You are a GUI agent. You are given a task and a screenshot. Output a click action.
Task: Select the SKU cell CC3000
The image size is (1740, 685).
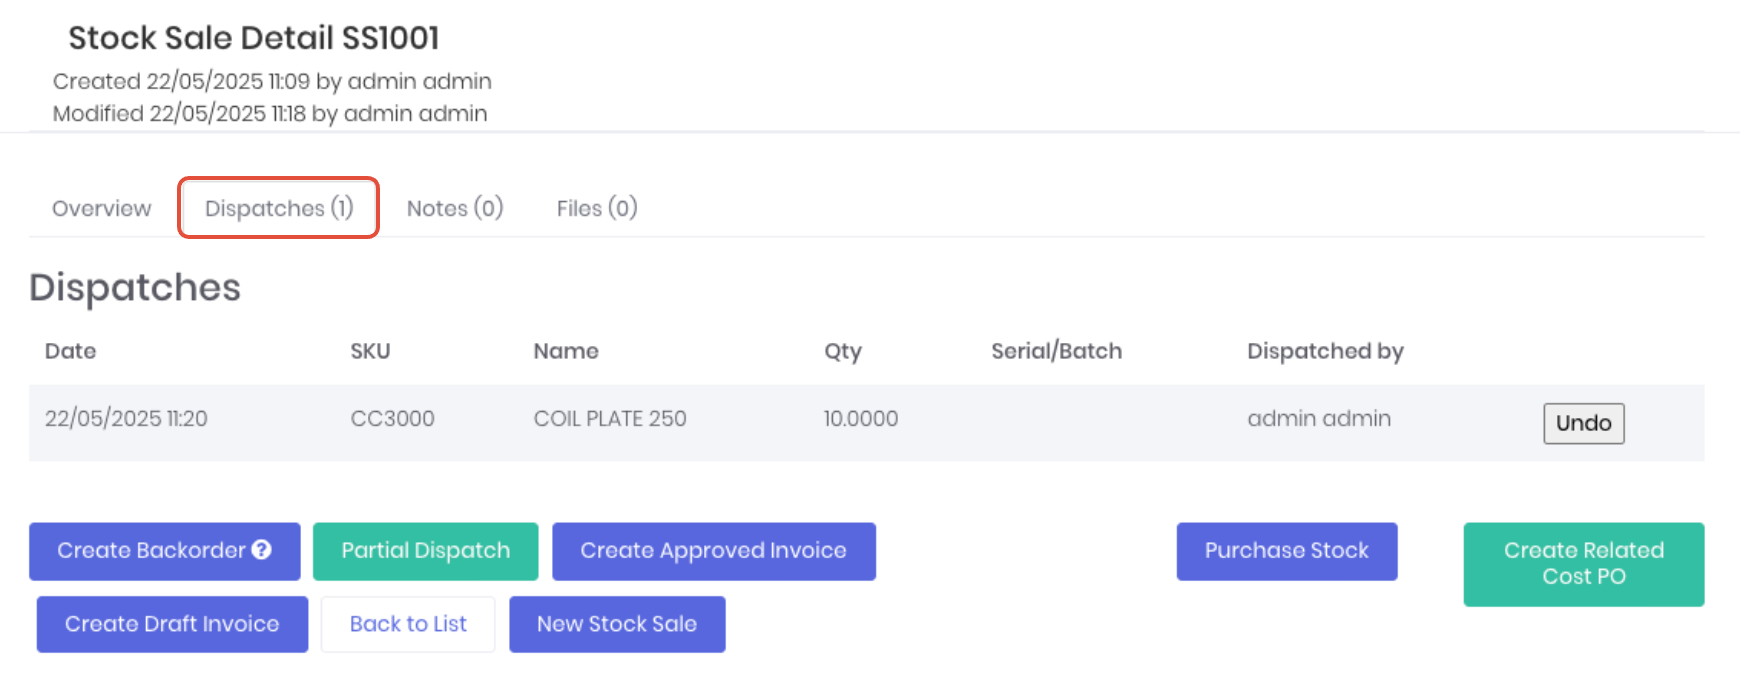(392, 419)
